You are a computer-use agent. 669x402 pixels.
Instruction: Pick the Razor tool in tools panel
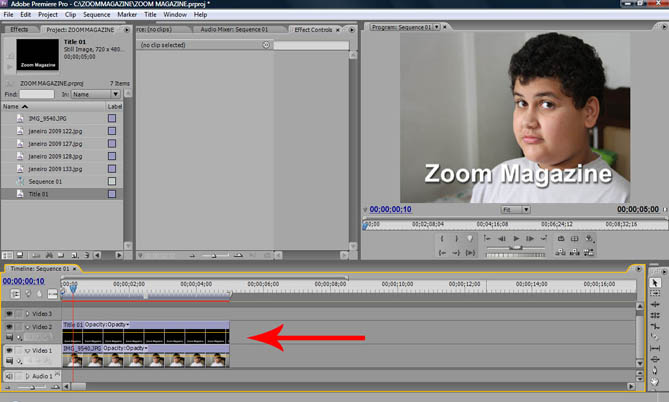point(655,337)
